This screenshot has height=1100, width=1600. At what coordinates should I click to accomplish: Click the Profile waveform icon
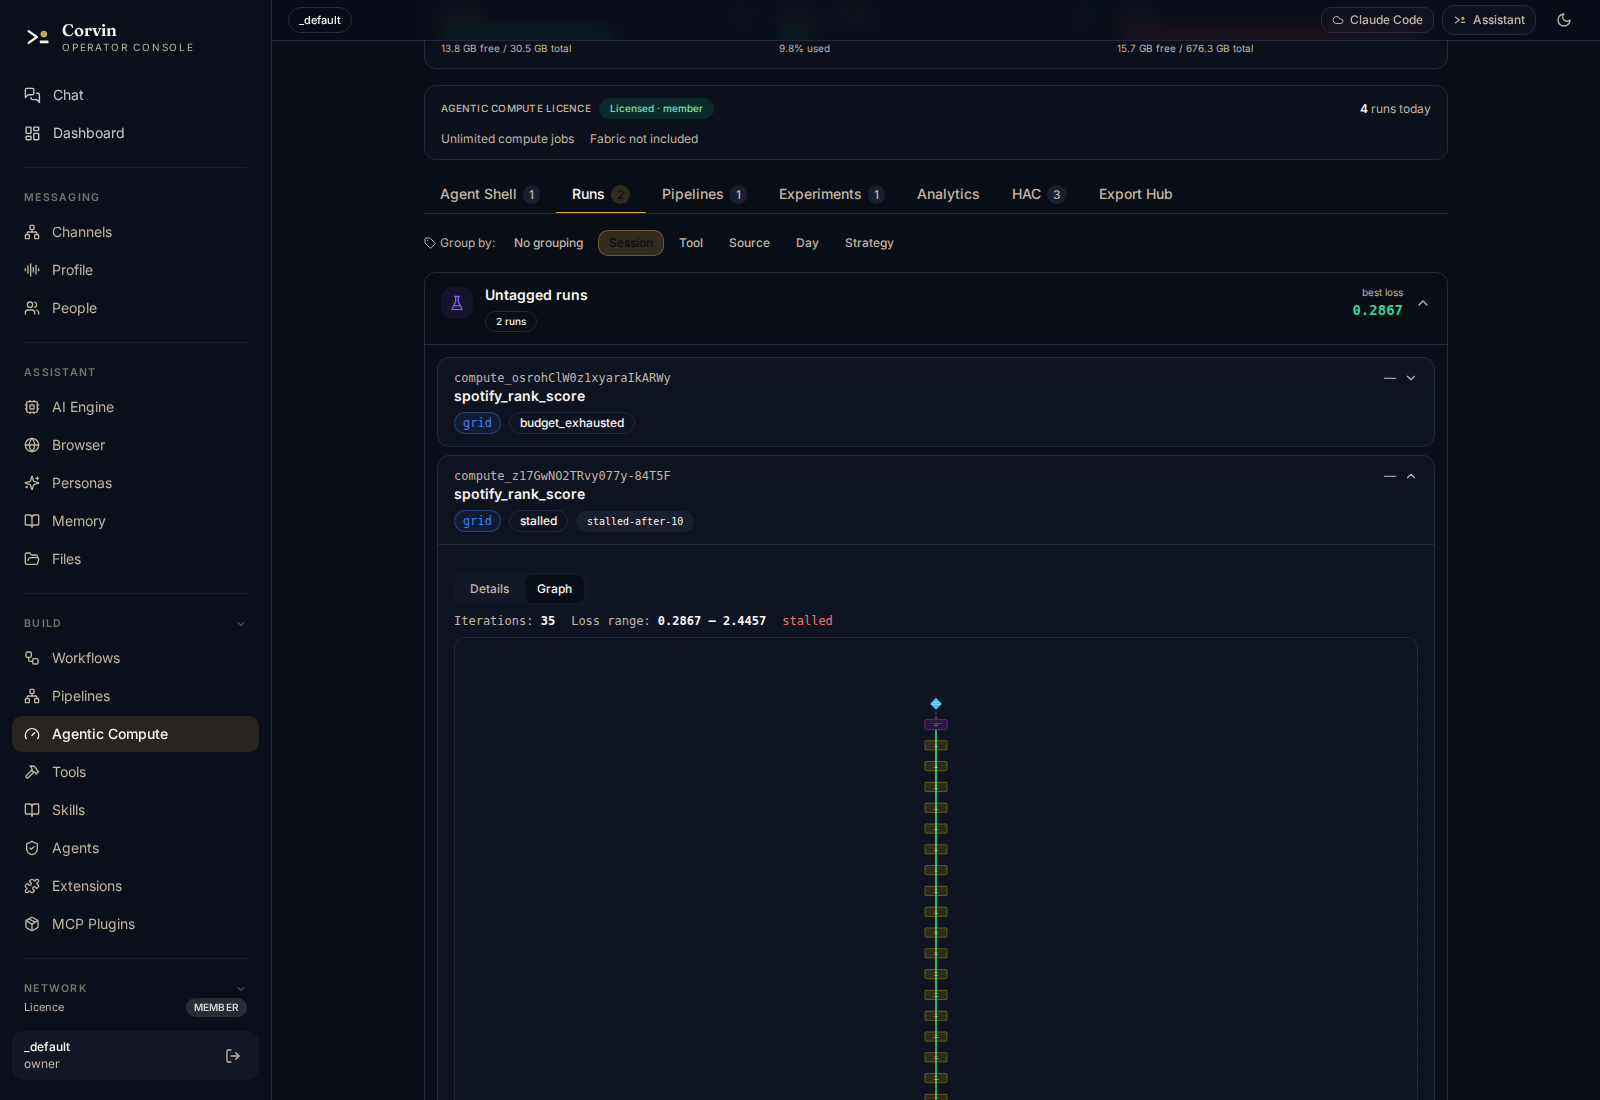coord(32,270)
